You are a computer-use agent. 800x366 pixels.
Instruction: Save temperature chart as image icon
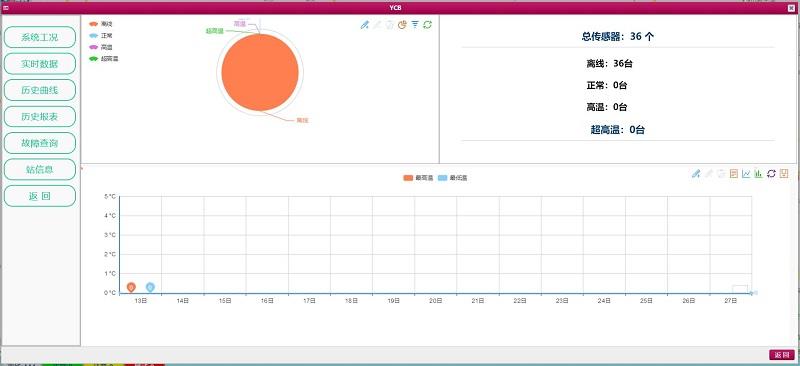coord(784,174)
